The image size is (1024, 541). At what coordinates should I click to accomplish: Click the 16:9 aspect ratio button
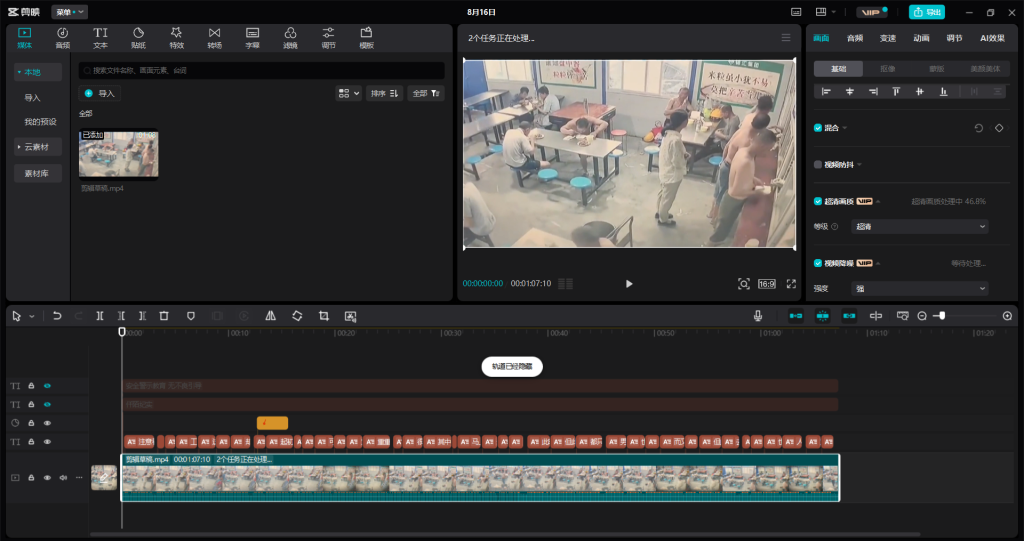[x=767, y=284]
